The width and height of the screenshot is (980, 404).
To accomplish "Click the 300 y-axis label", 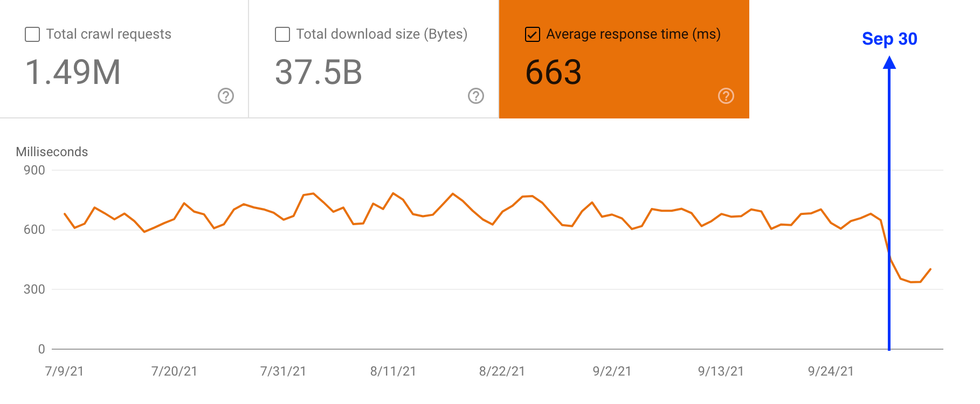I will click(34, 290).
